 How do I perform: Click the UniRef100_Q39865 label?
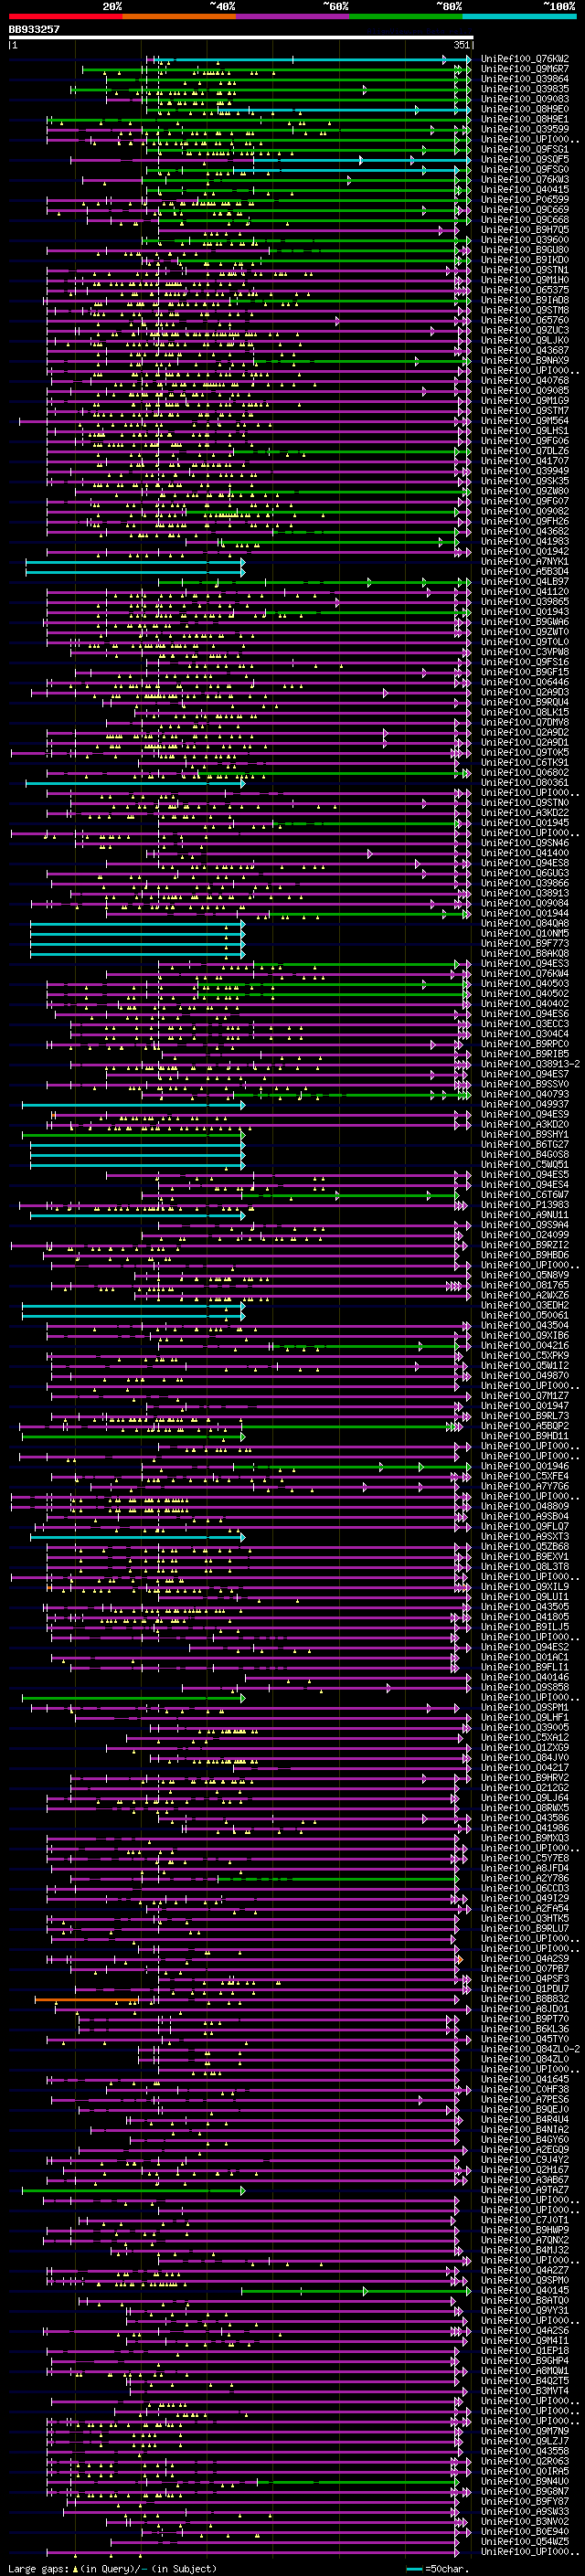pos(525,602)
